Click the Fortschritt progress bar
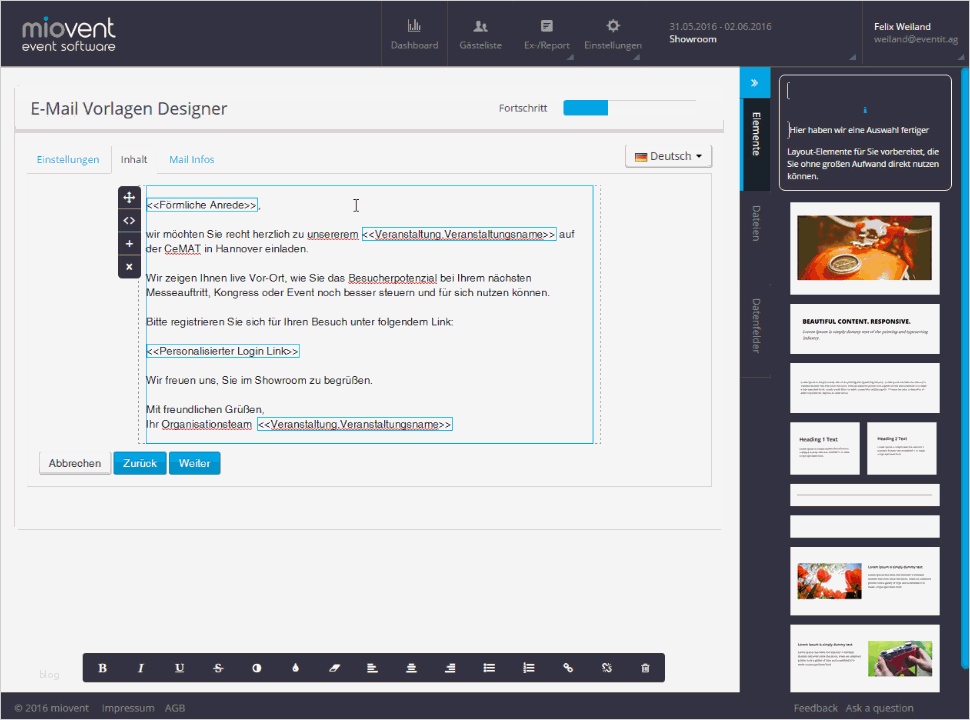 click(x=629, y=108)
